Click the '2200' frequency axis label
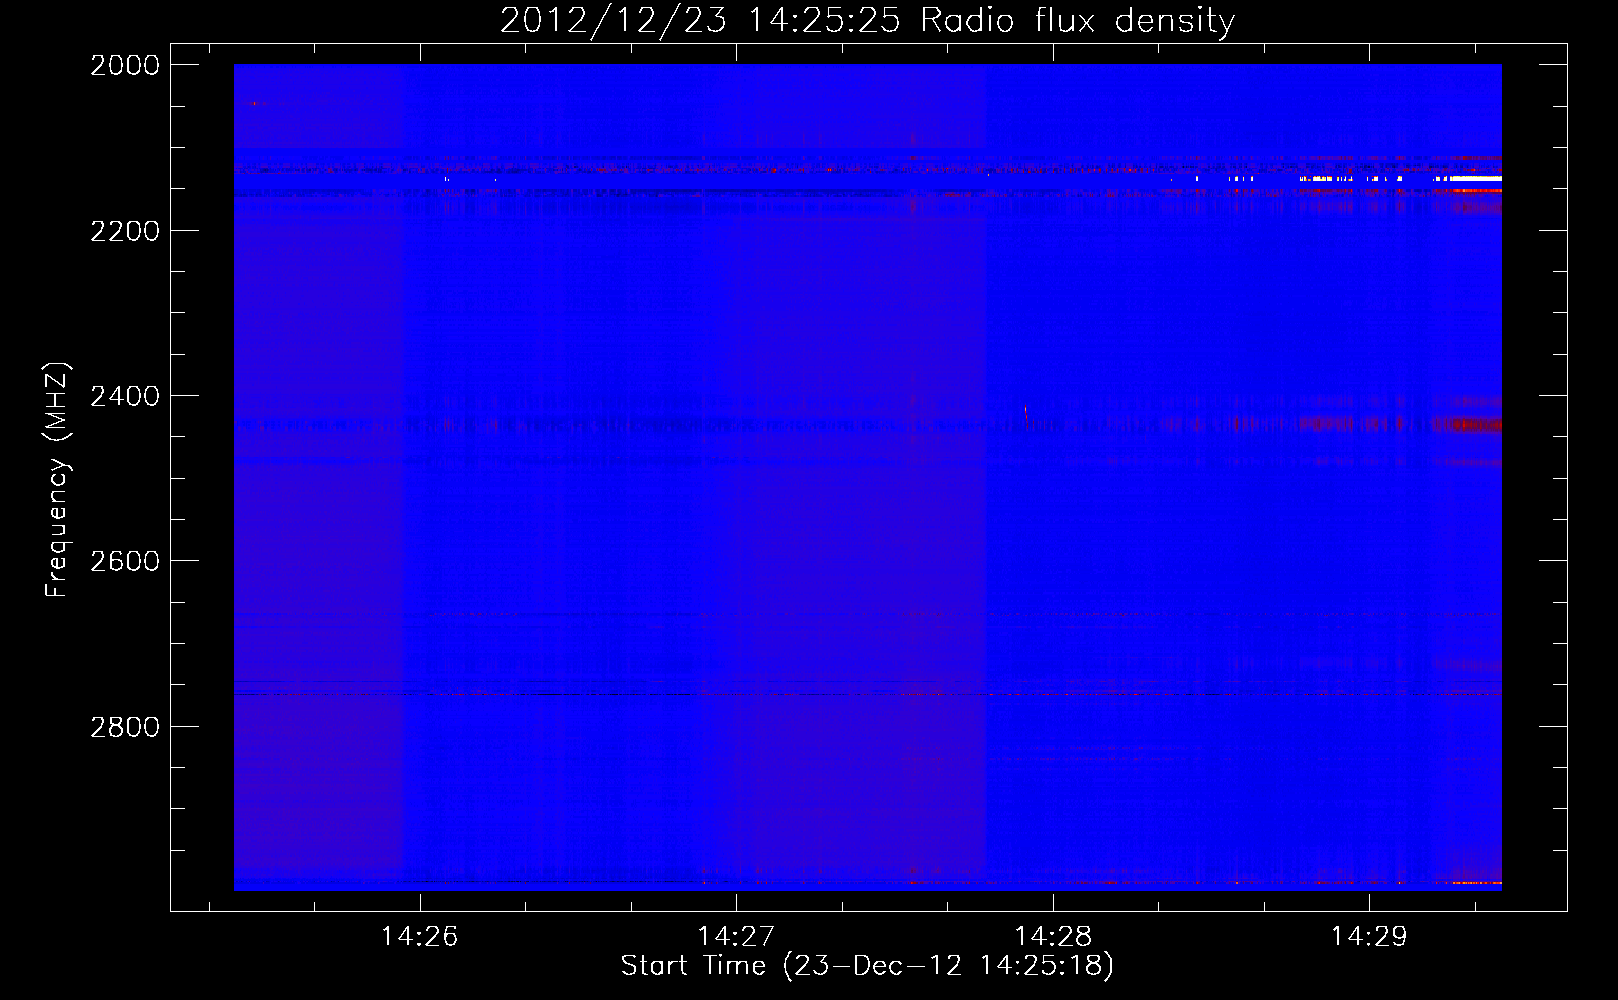The height and width of the screenshot is (1000, 1618). tap(125, 231)
